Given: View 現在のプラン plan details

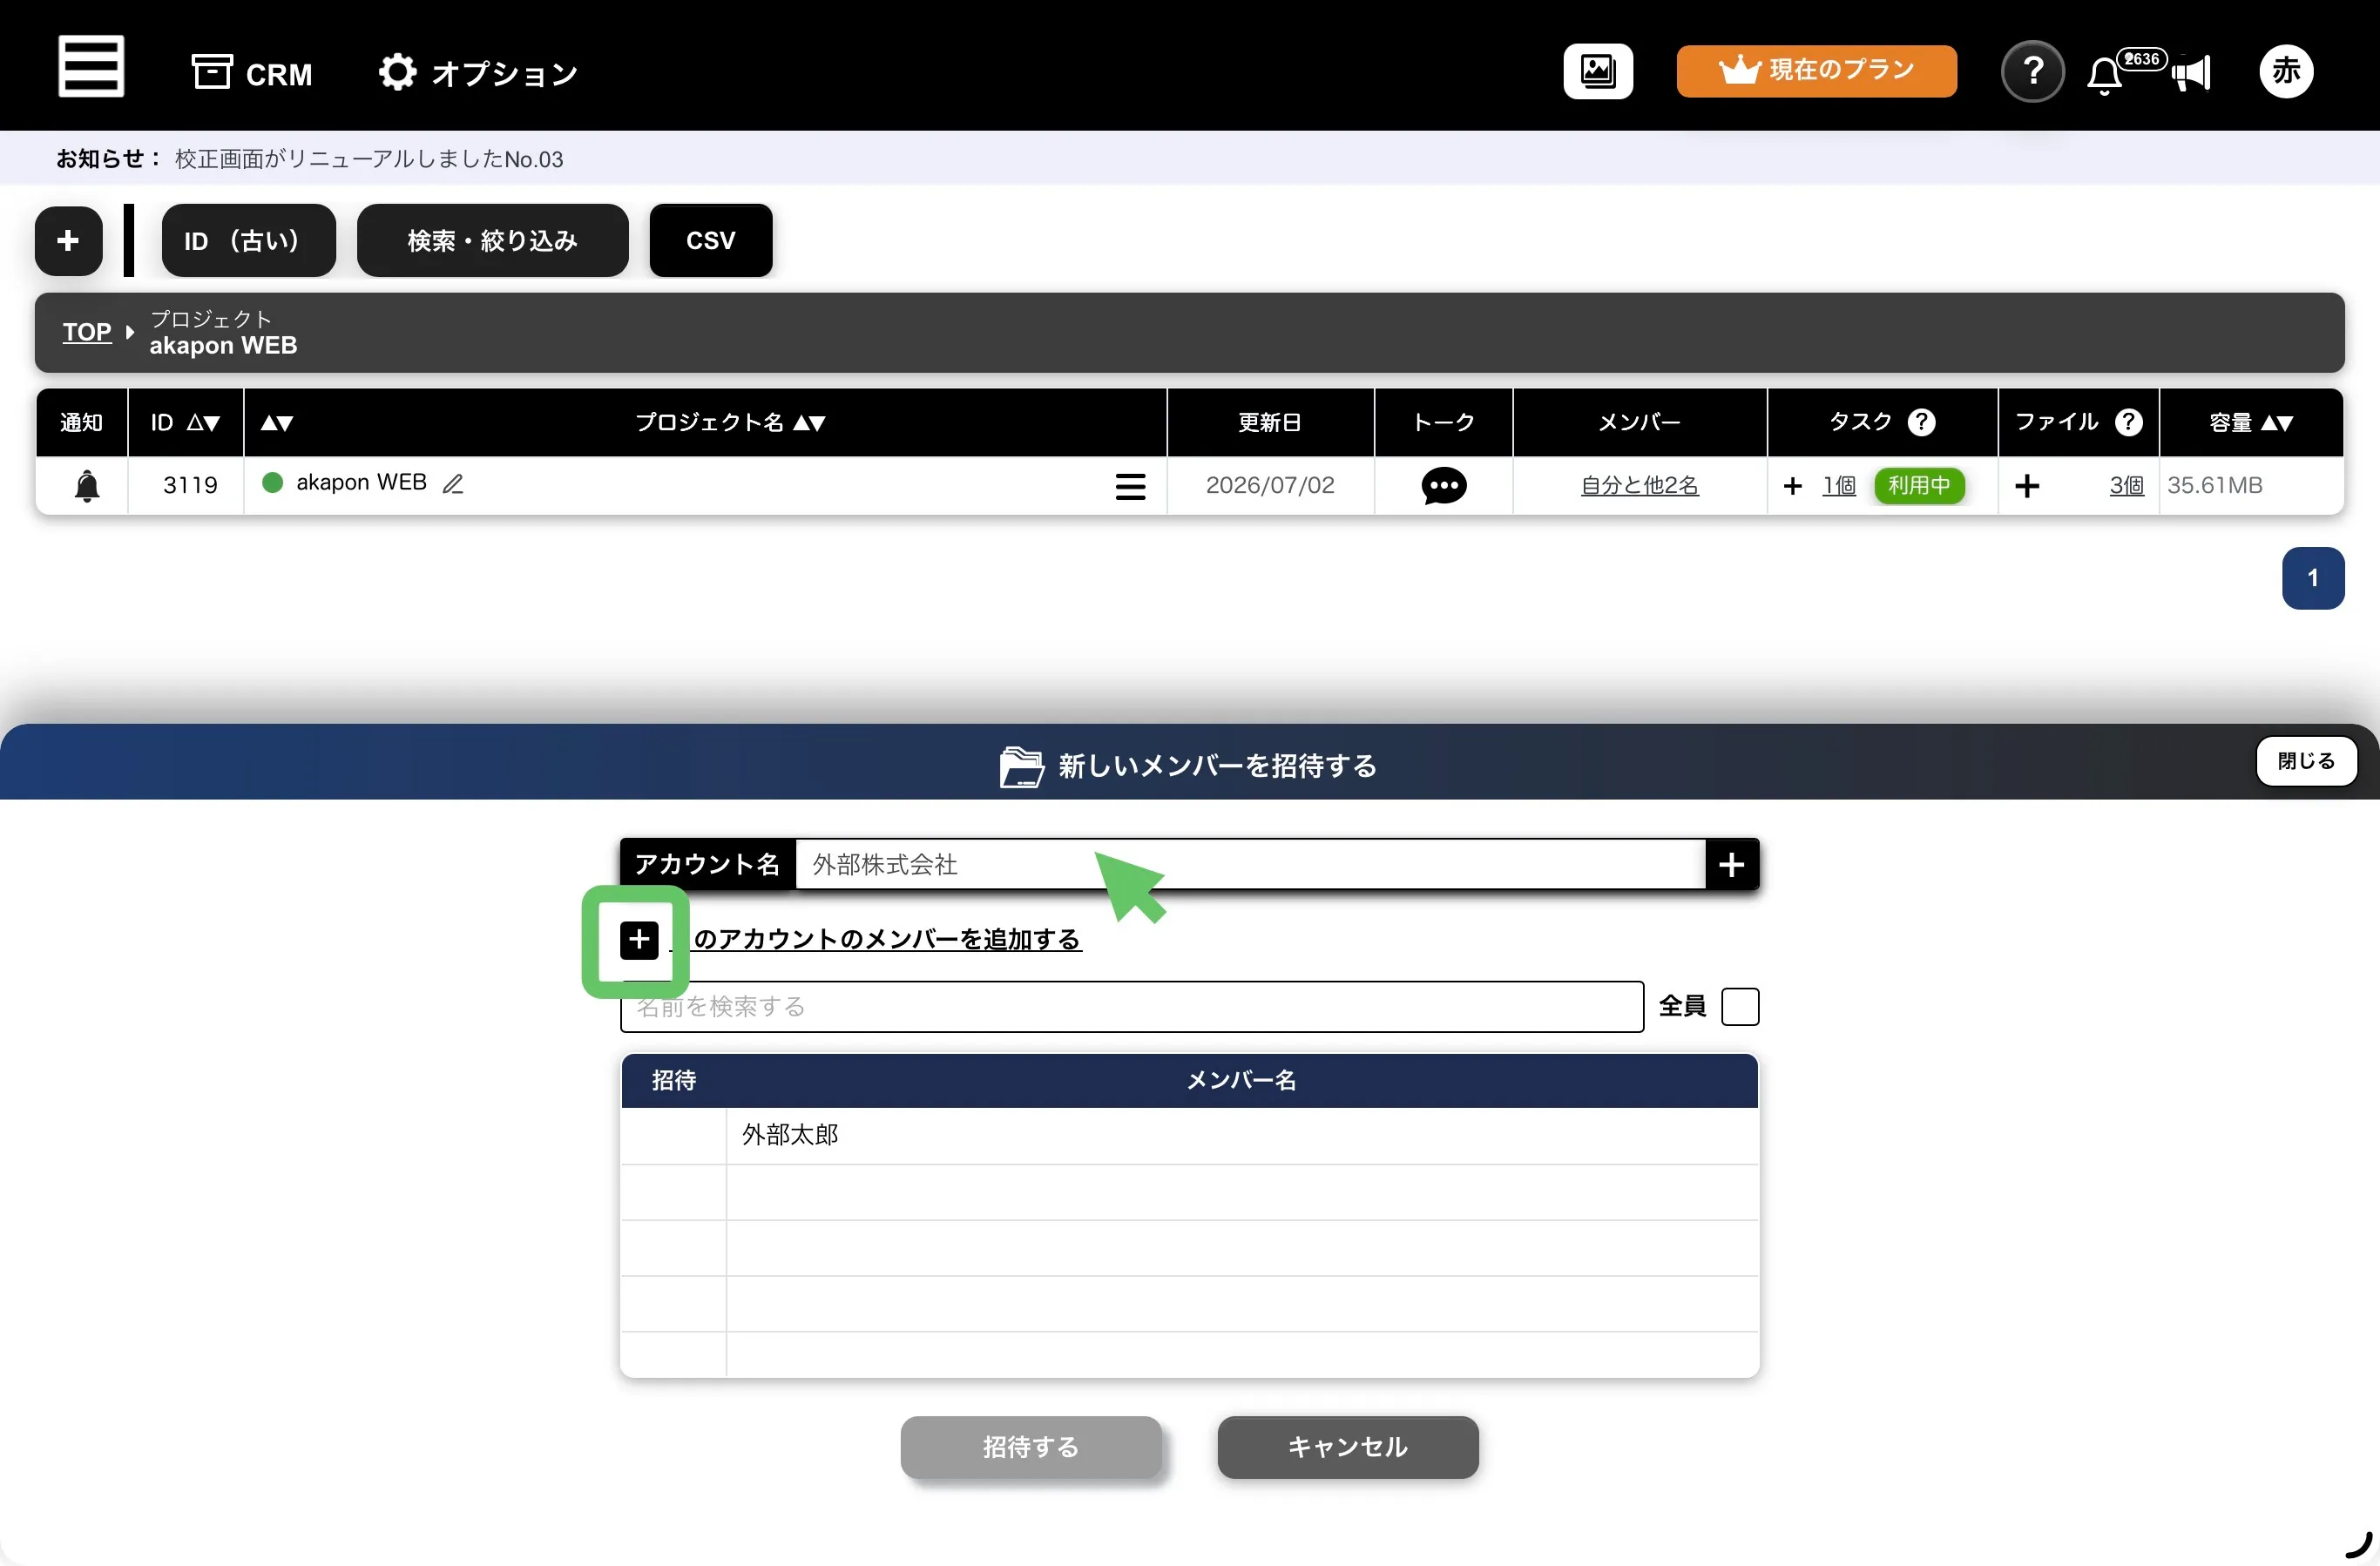Looking at the screenshot, I should click(1816, 71).
